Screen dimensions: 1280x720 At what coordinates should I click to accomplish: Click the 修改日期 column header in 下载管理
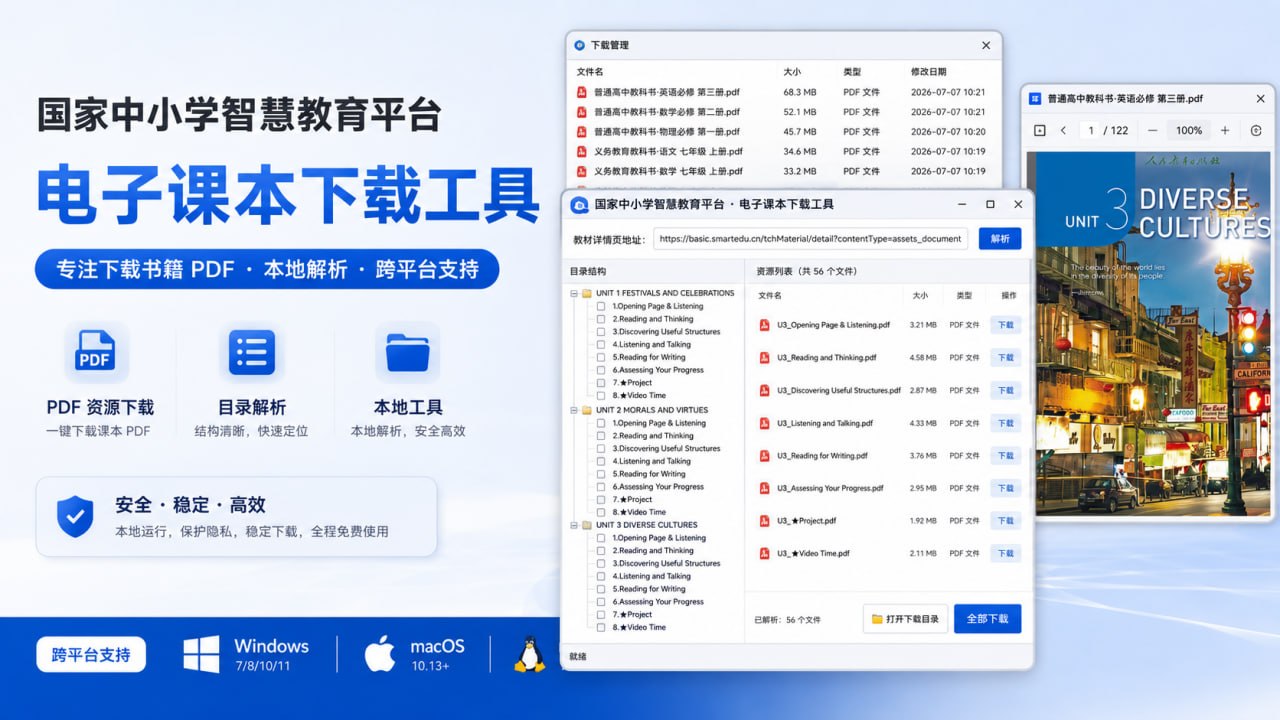tap(928, 72)
